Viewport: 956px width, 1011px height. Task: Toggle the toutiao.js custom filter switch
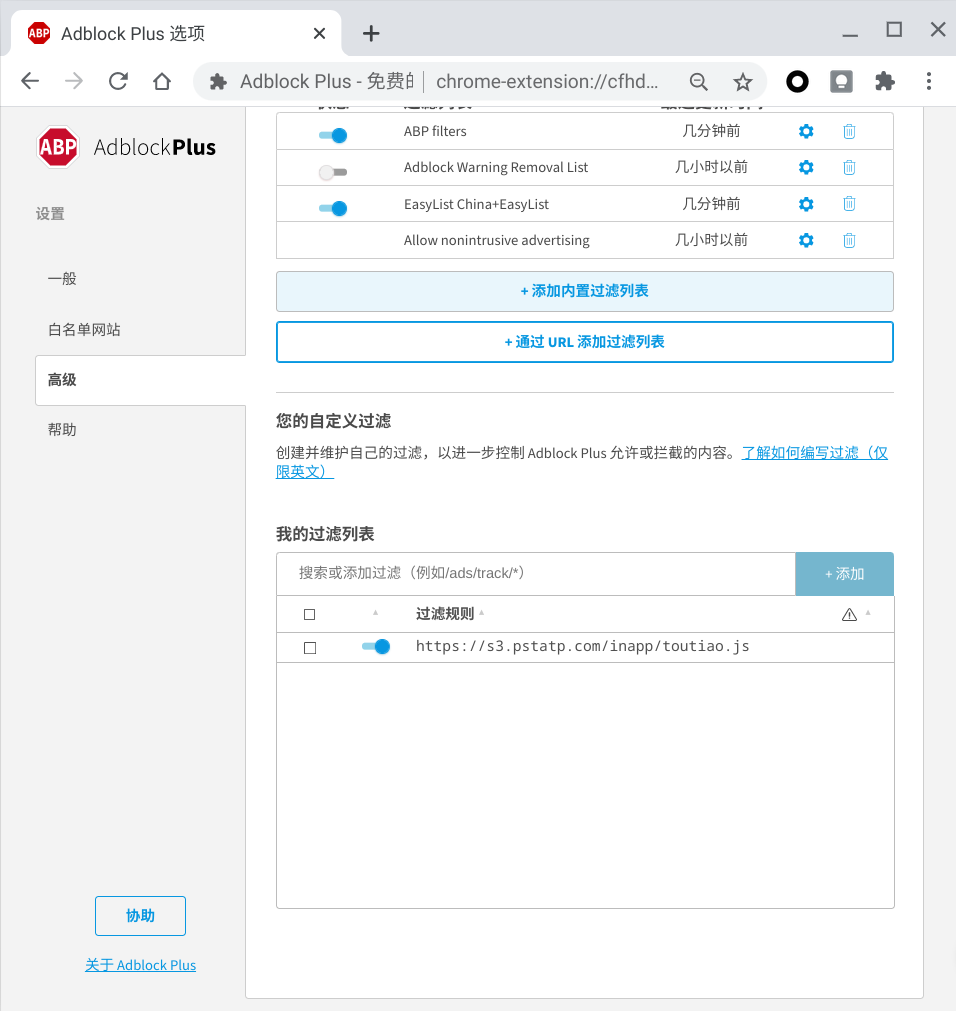click(x=376, y=647)
